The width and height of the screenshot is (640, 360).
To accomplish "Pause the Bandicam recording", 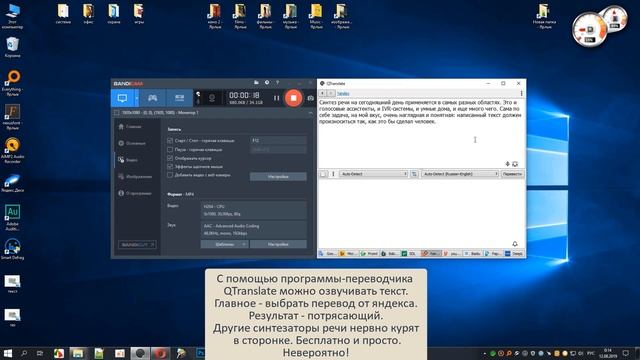I will click(276, 98).
